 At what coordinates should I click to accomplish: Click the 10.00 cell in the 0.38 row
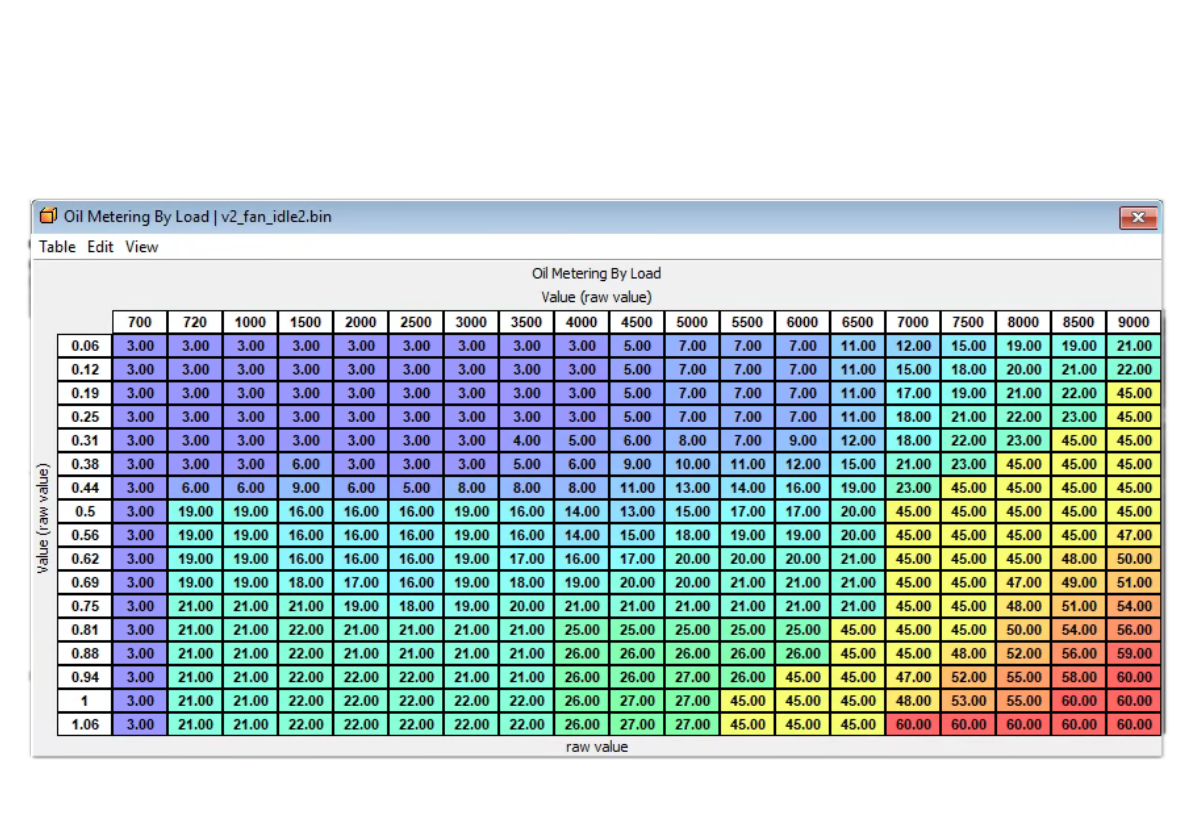tap(692, 464)
